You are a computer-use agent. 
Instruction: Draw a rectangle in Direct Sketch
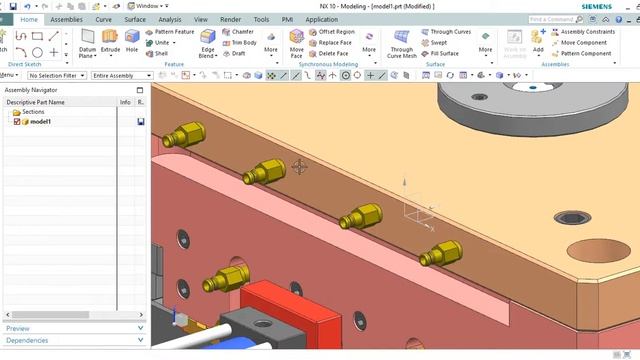point(37,36)
